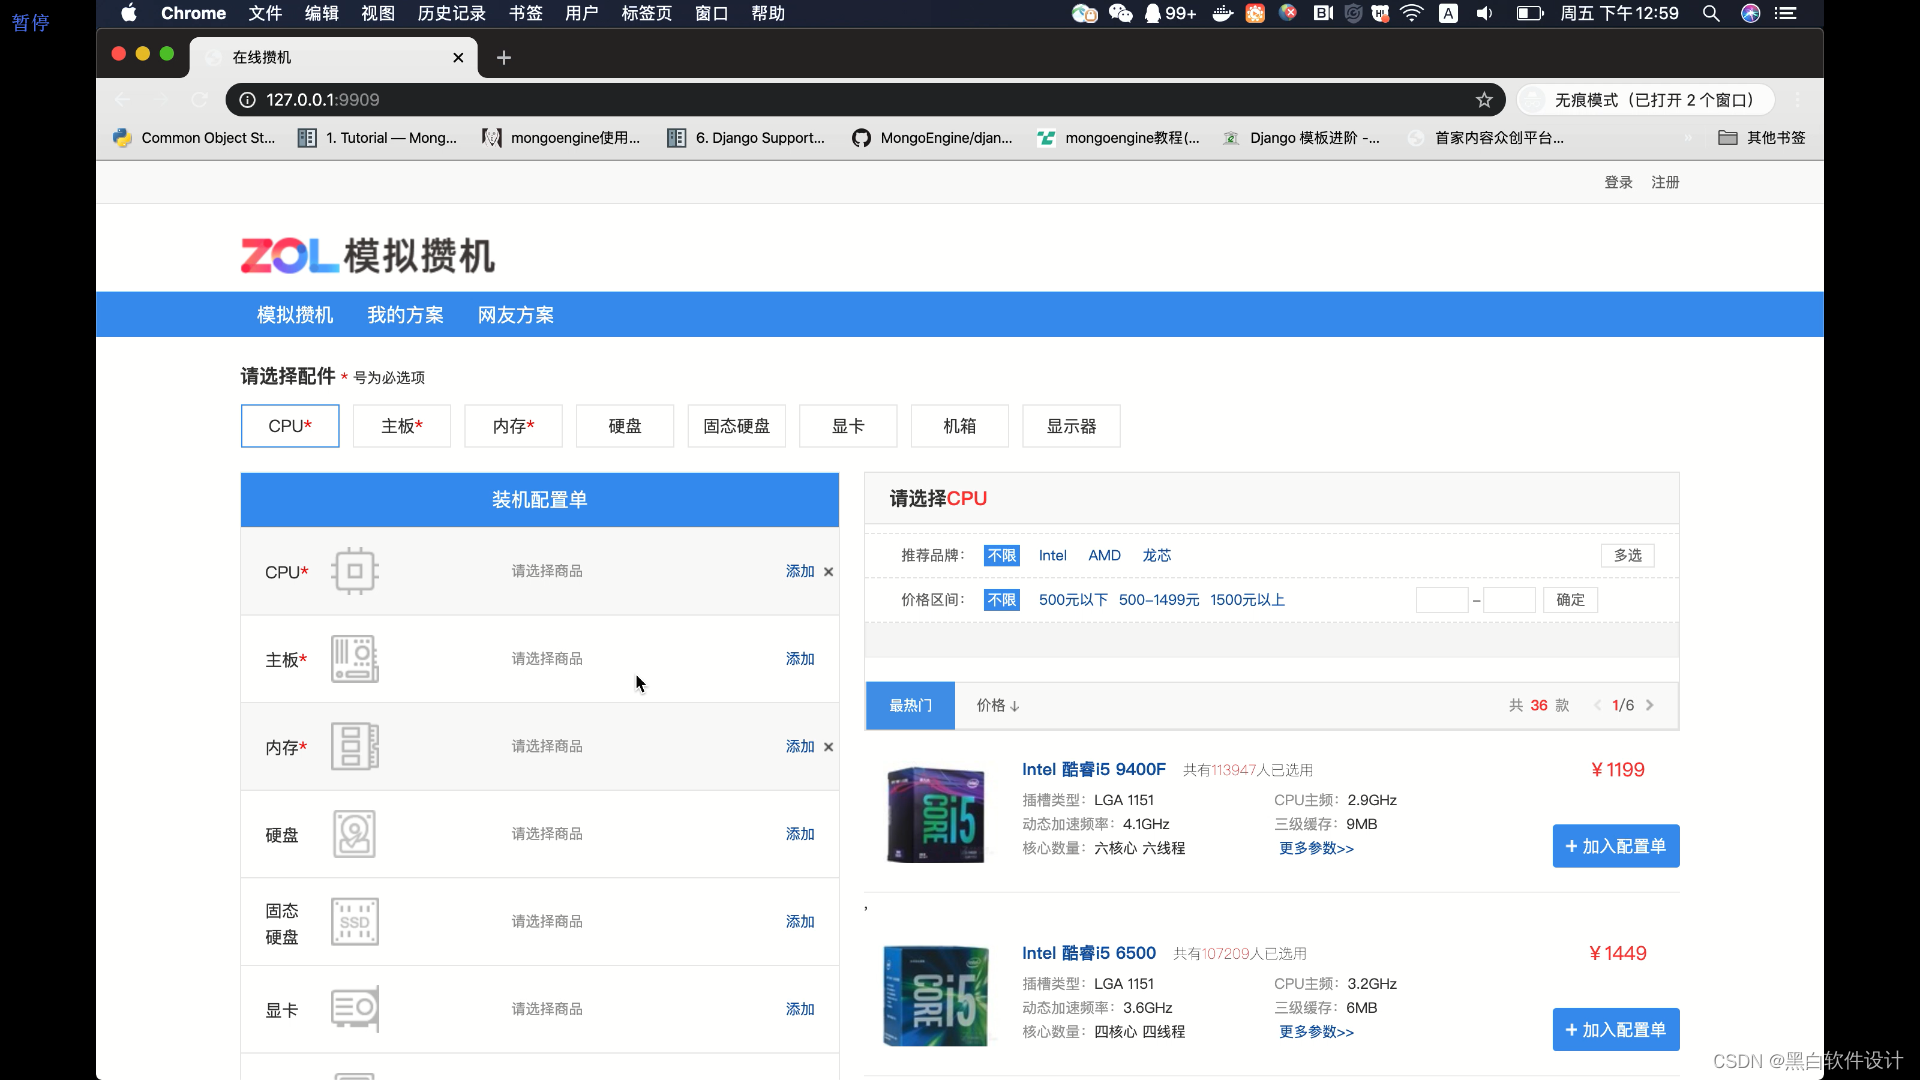The image size is (1920, 1080).
Task: Click the motherboard icon in config list
Action: click(x=355, y=659)
